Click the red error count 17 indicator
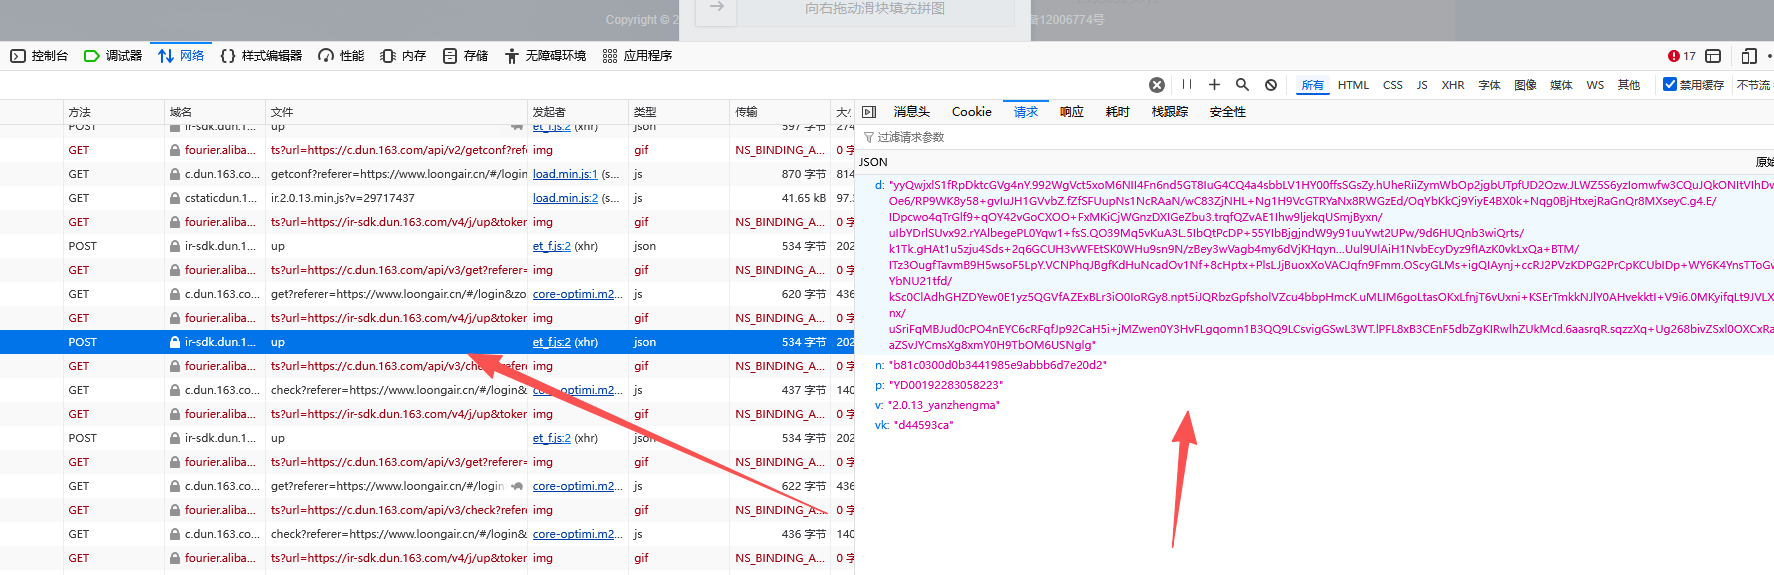The height and width of the screenshot is (575, 1774). tap(1682, 56)
